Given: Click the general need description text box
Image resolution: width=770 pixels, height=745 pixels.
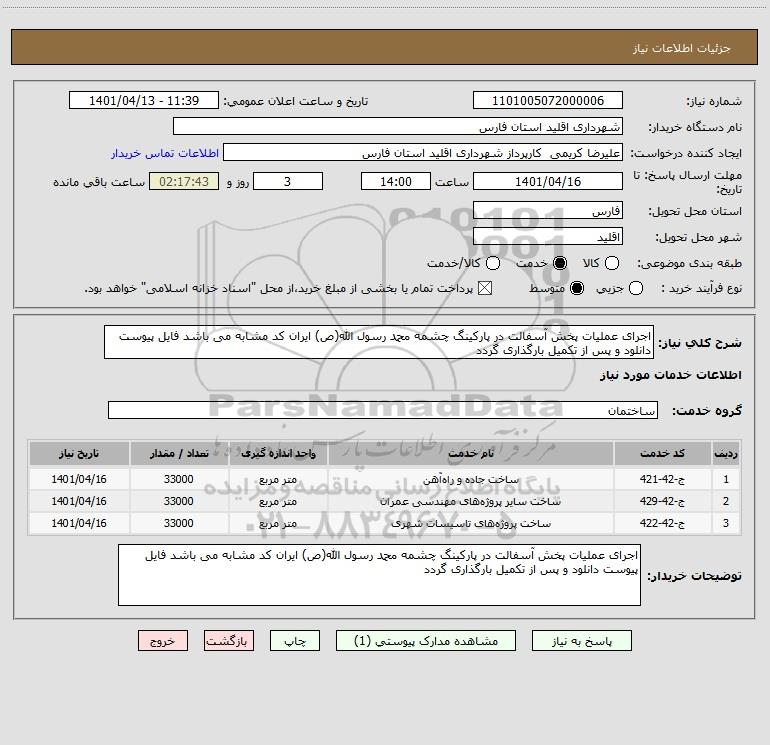Looking at the screenshot, I should pos(379,342).
